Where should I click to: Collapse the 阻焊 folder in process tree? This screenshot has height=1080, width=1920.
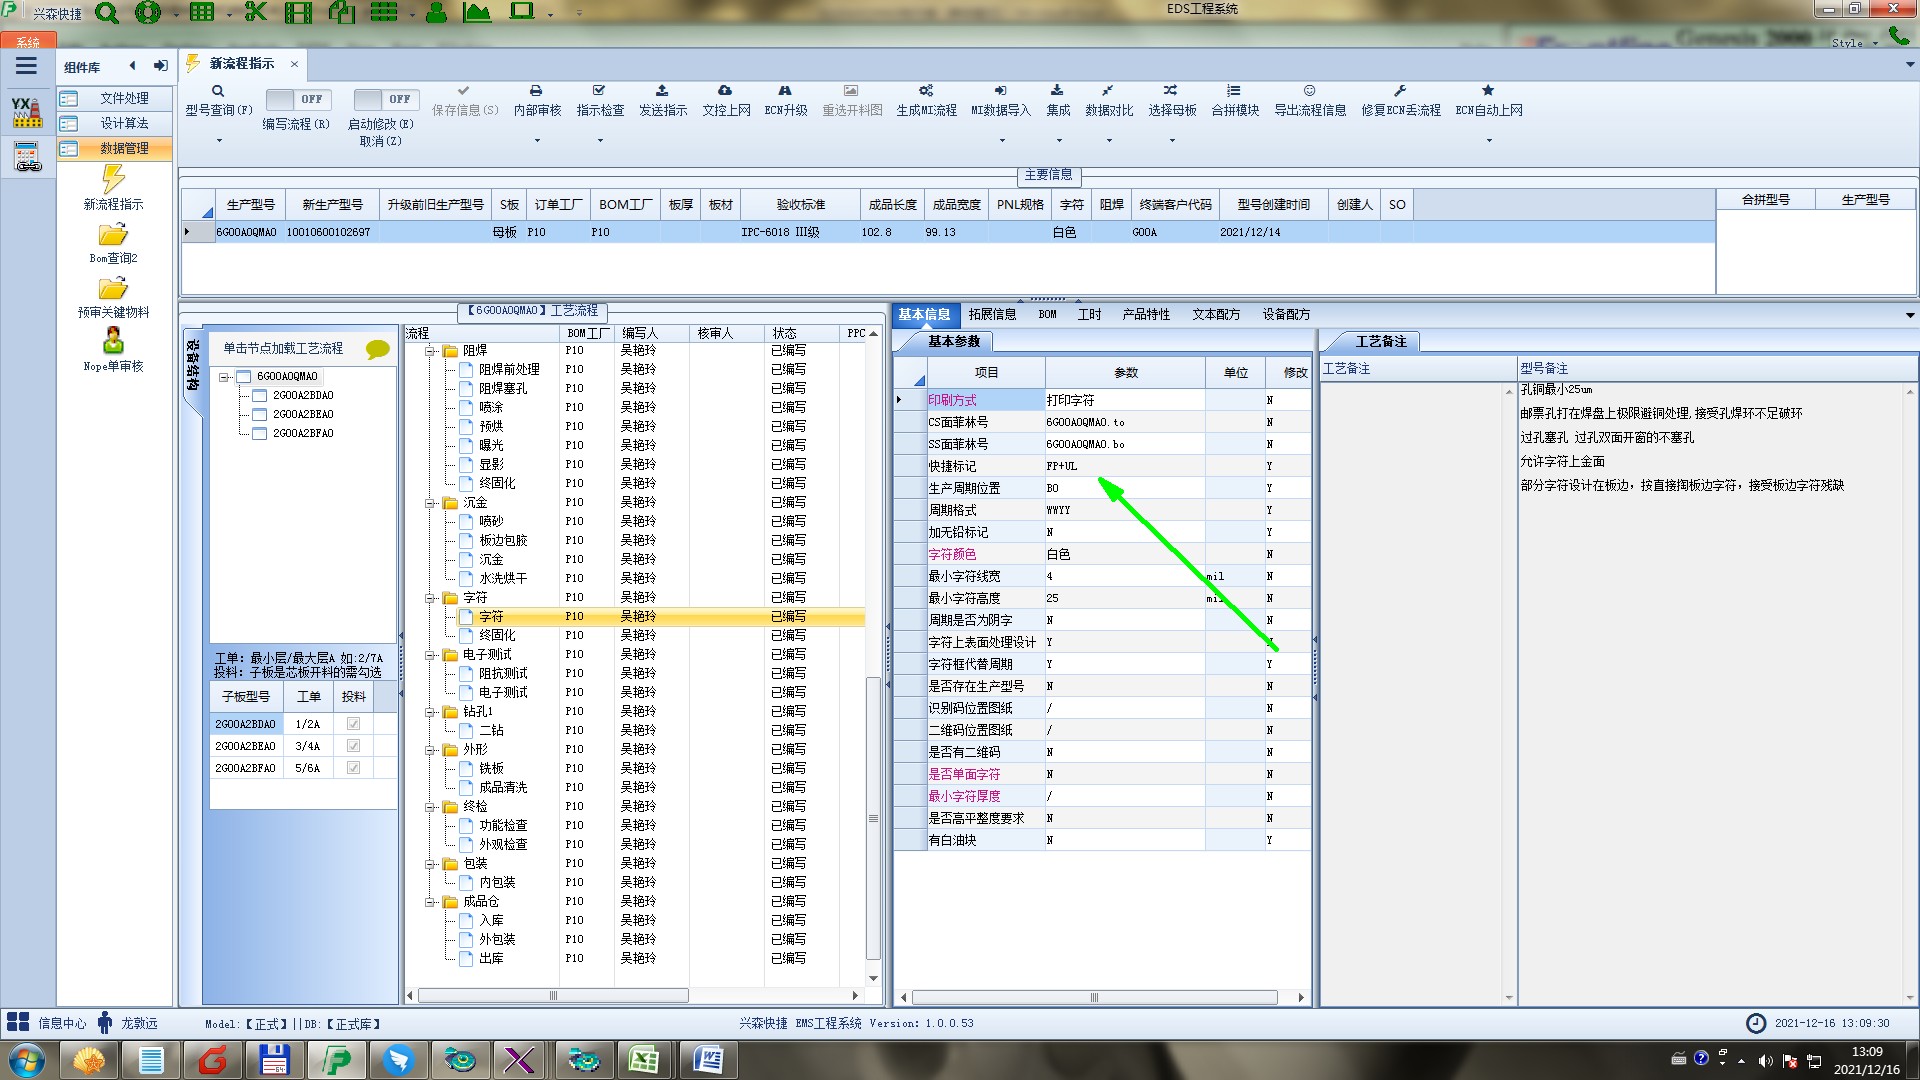[431, 351]
